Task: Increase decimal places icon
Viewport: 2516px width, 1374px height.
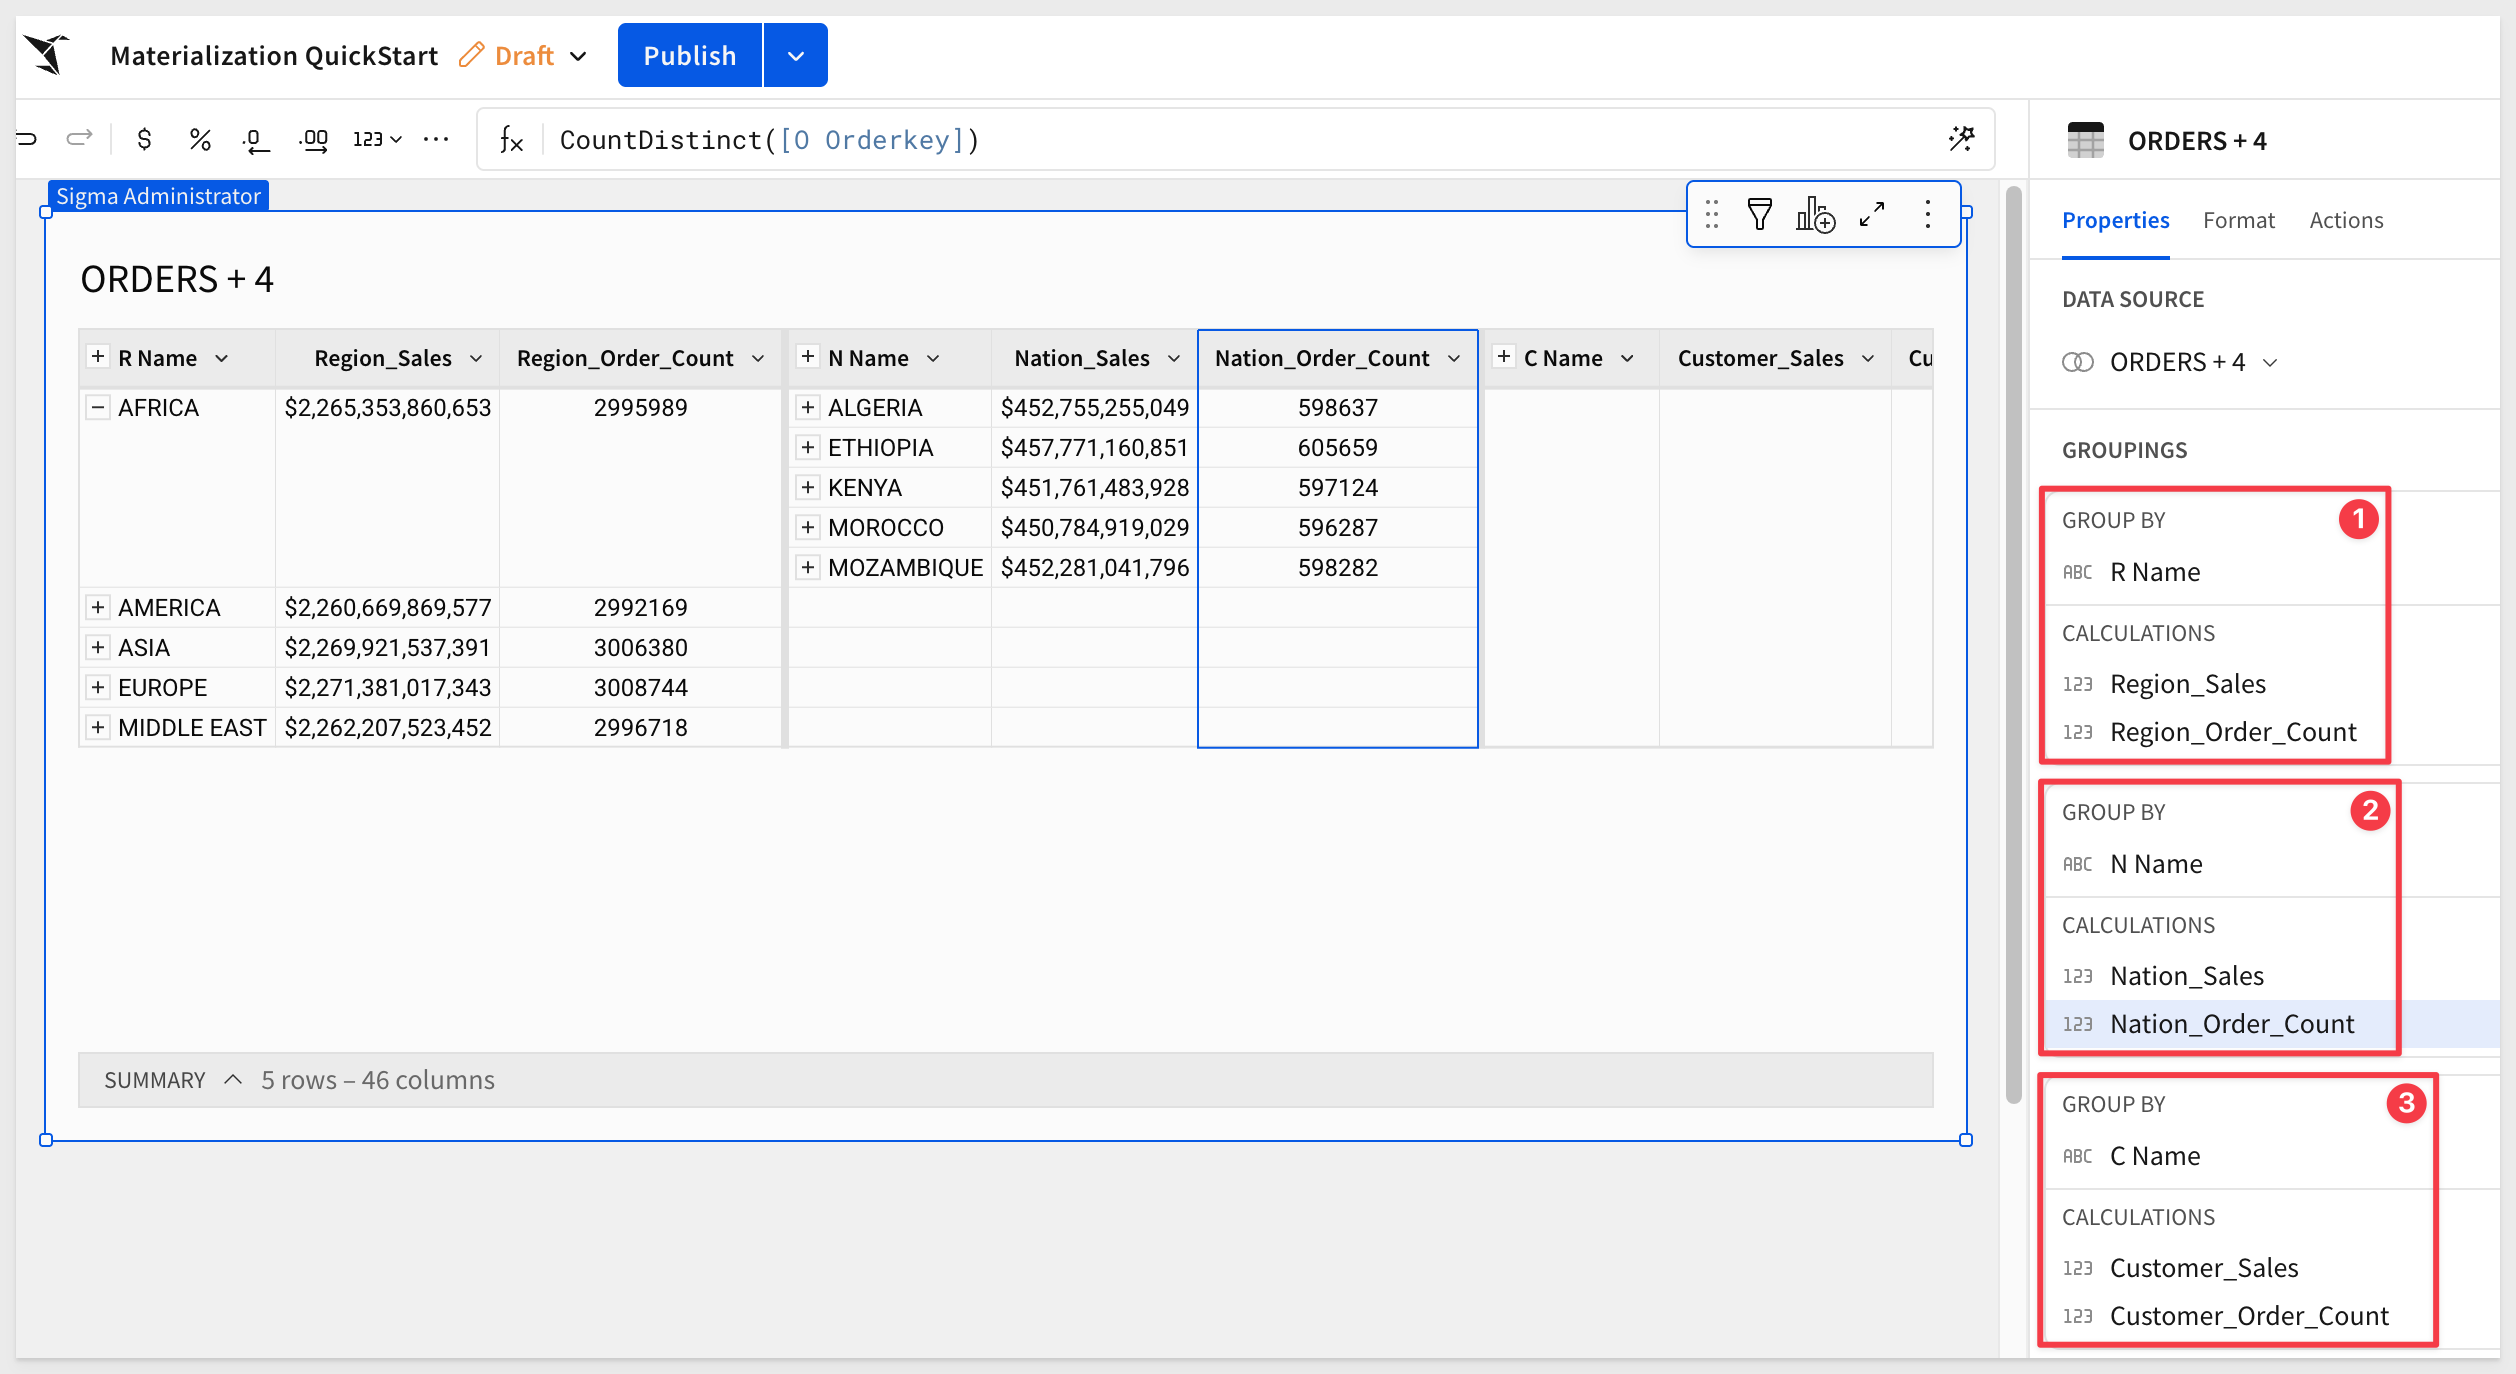Action: 314,140
